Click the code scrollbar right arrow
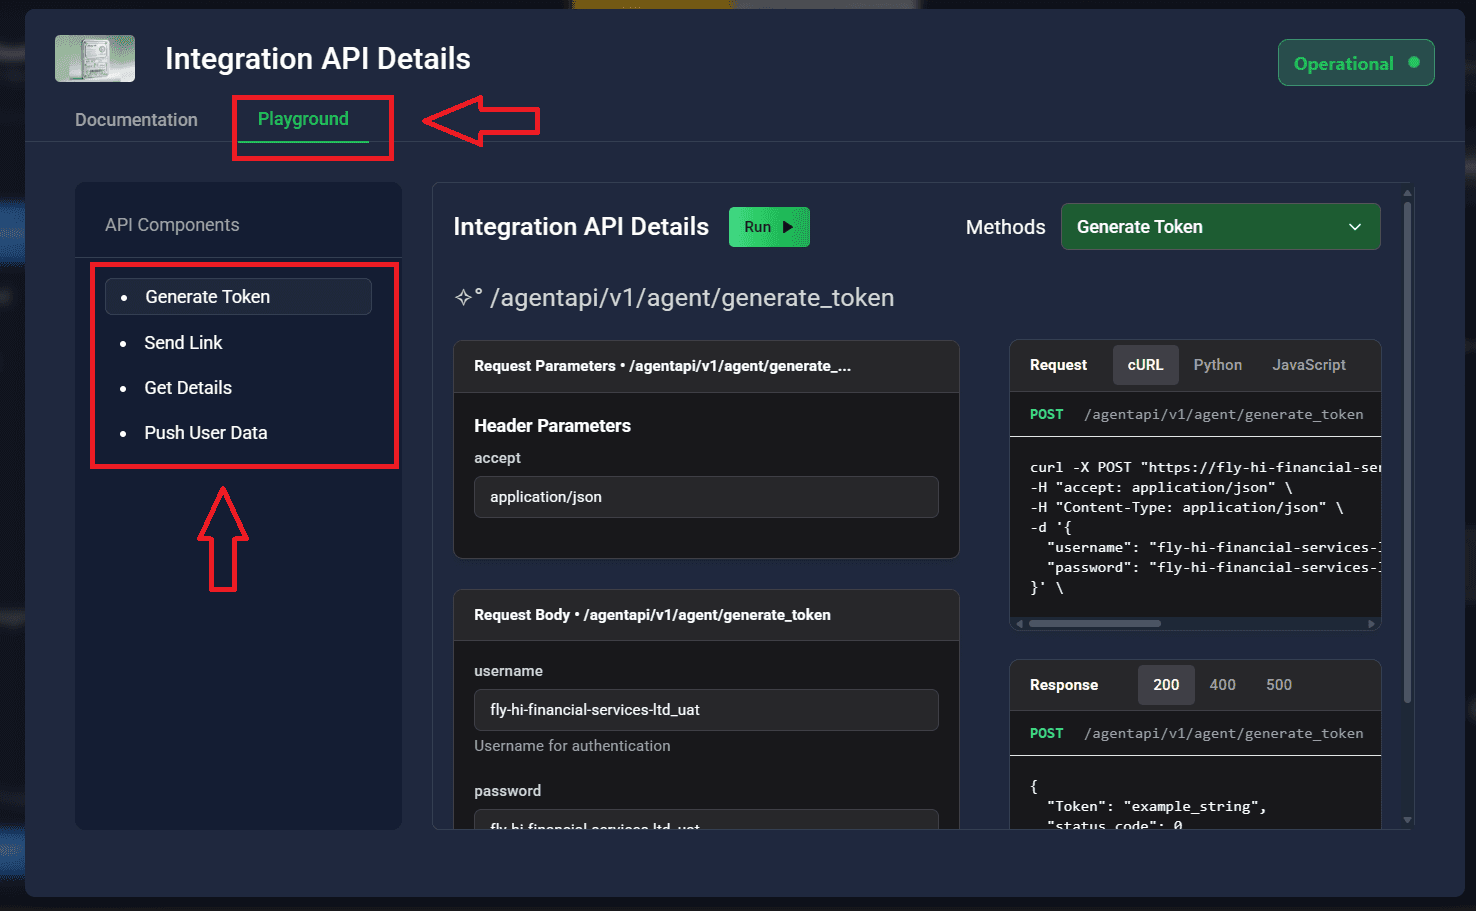1476x911 pixels. [x=1372, y=623]
